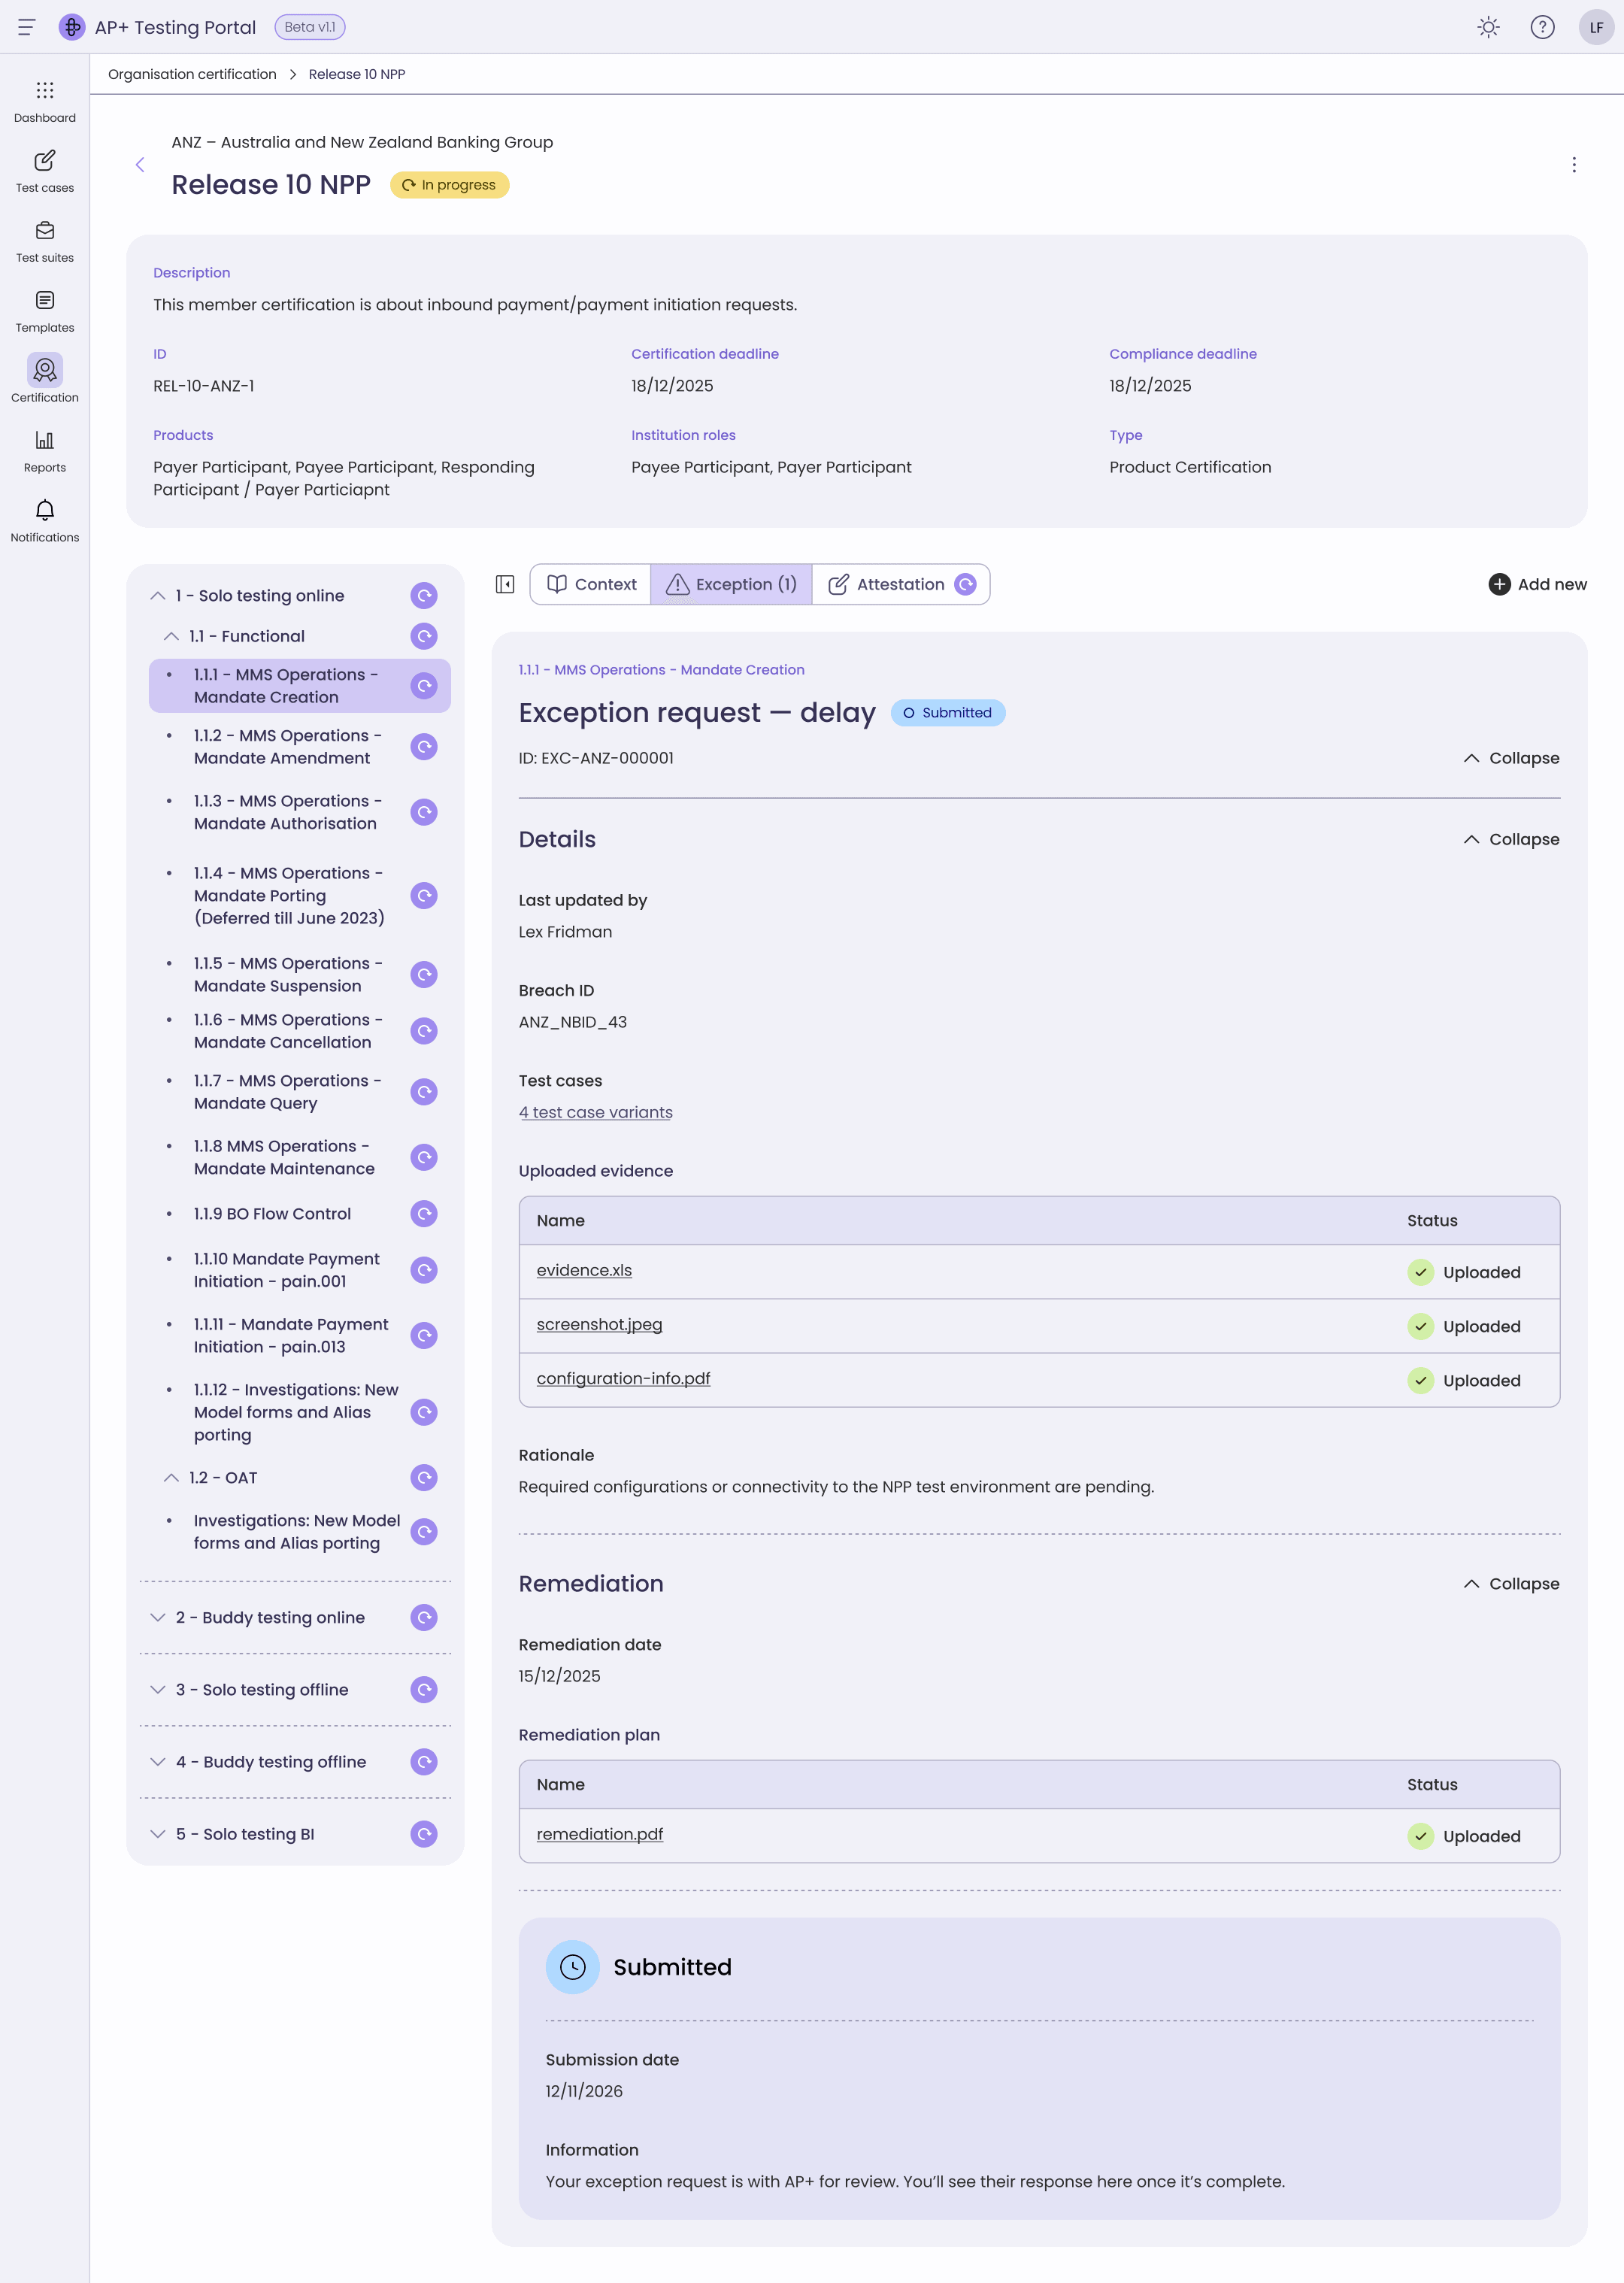Viewport: 1624px width, 2283px height.
Task: Open the three-dot more options menu
Action: (x=1574, y=165)
